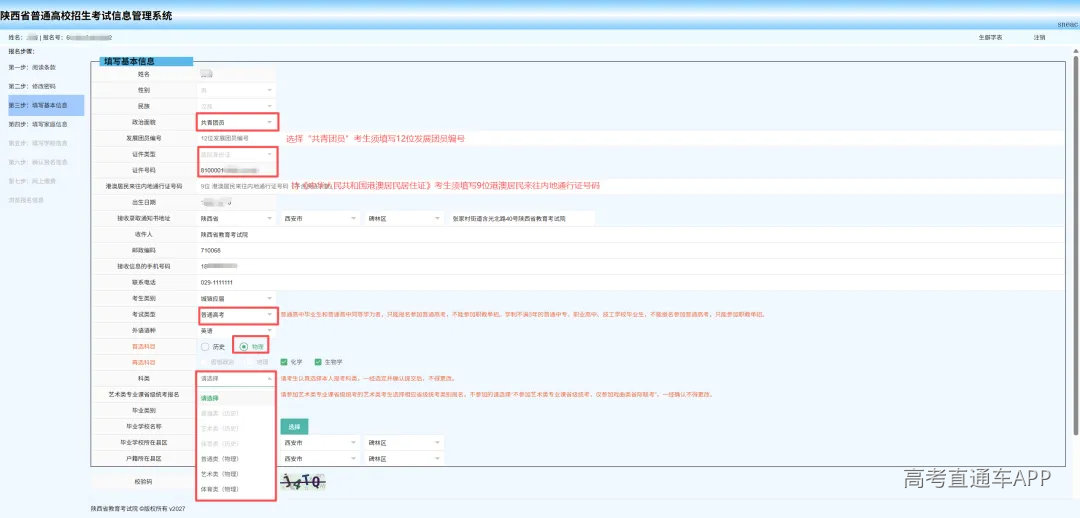Click the 邮政编码 field showing 710068
This screenshot has width=1080, height=518.
(630, 250)
